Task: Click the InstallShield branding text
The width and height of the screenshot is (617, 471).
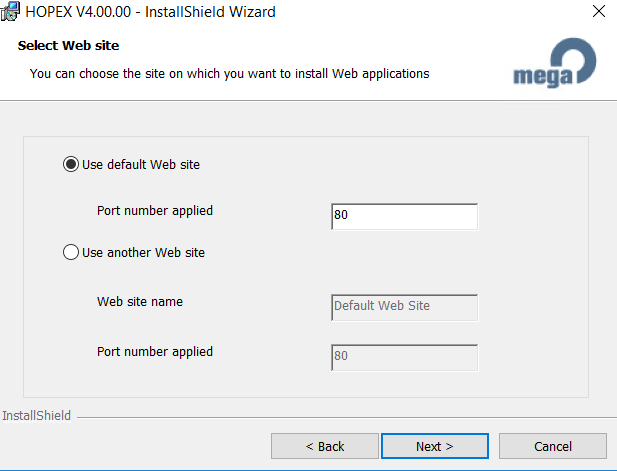Action: tap(36, 415)
